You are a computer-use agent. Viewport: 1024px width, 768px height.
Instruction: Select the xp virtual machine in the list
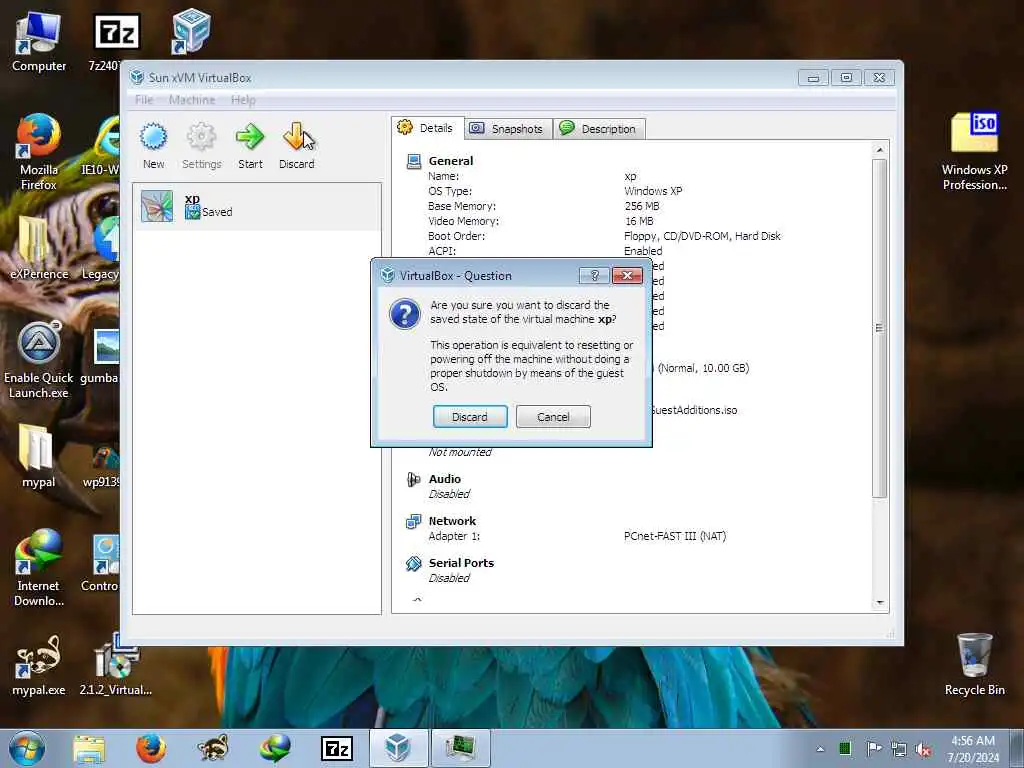(x=257, y=206)
